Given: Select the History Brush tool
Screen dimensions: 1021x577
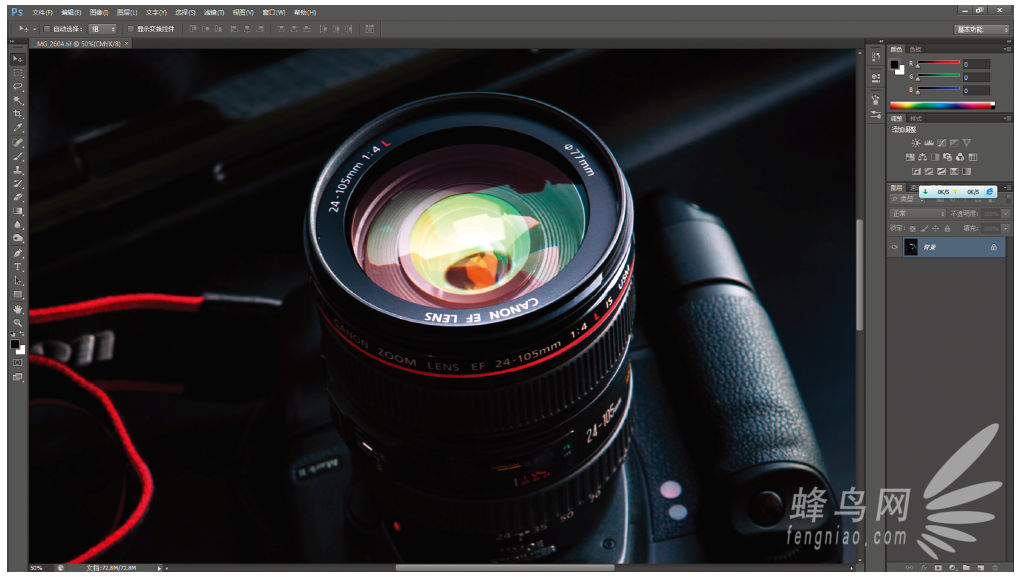Looking at the screenshot, I should click(x=18, y=184).
